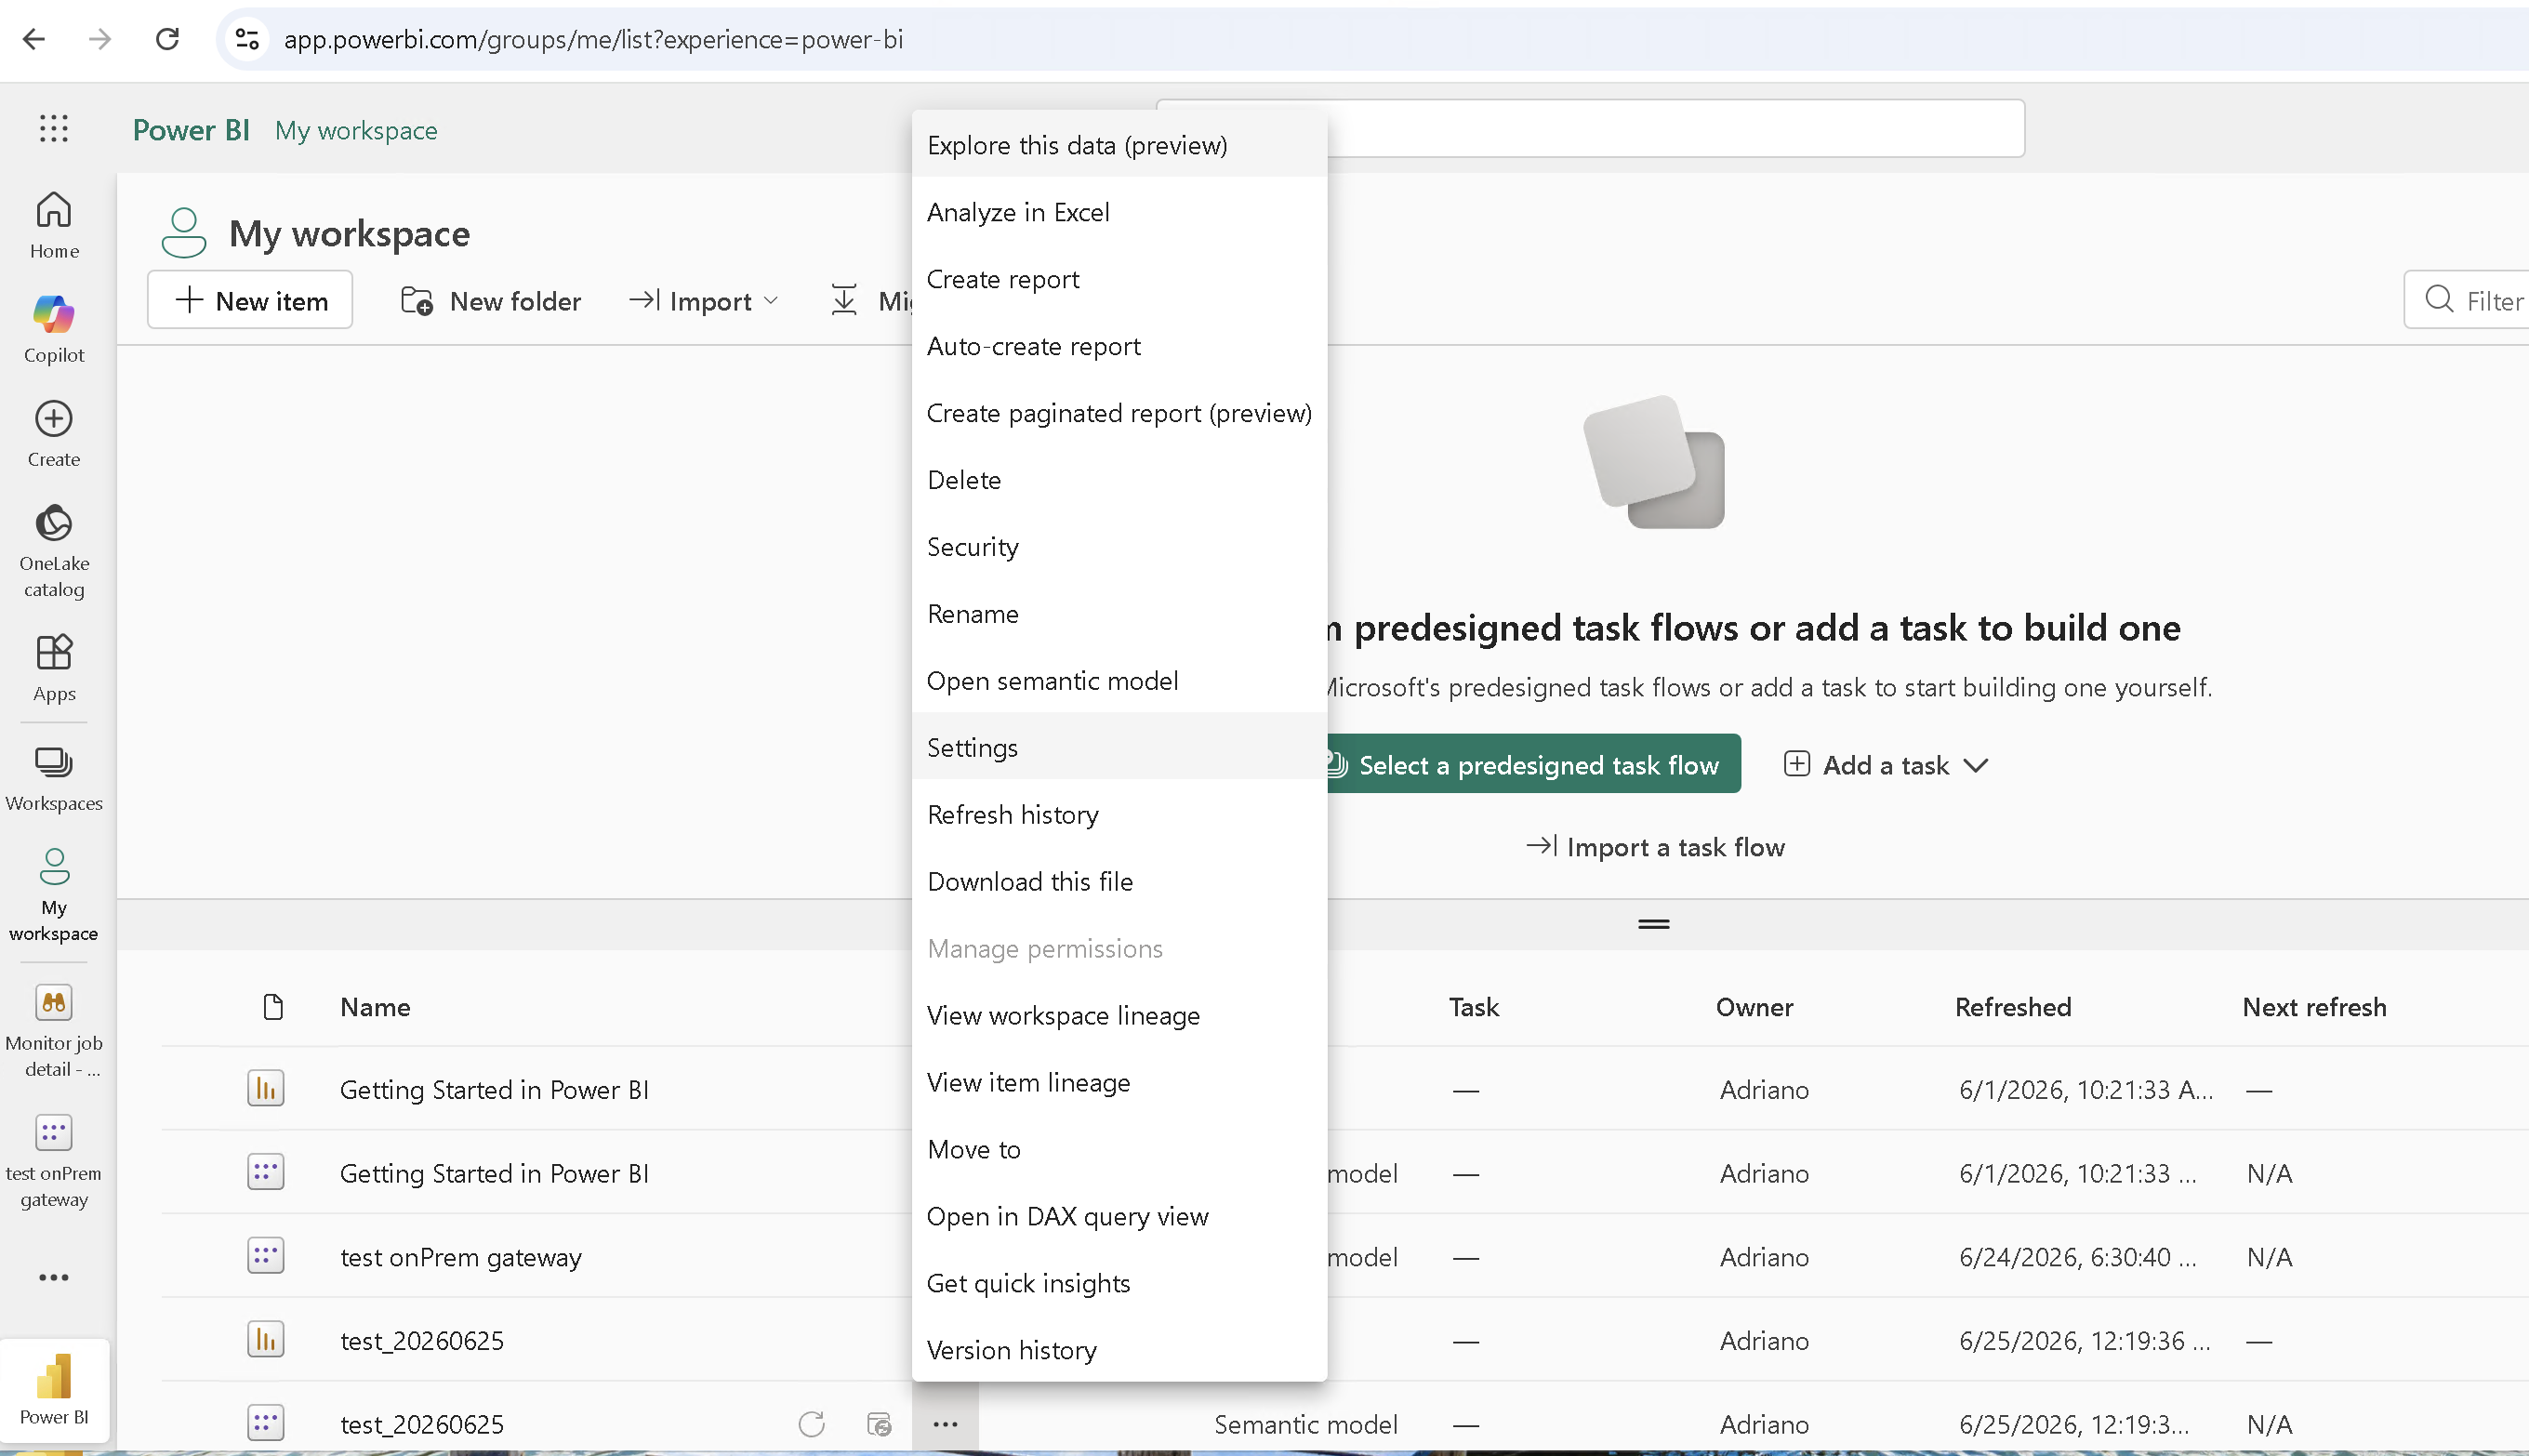Open Monitor job detail sidebar item
Viewport: 2529px width, 1456px height.
[54, 1031]
